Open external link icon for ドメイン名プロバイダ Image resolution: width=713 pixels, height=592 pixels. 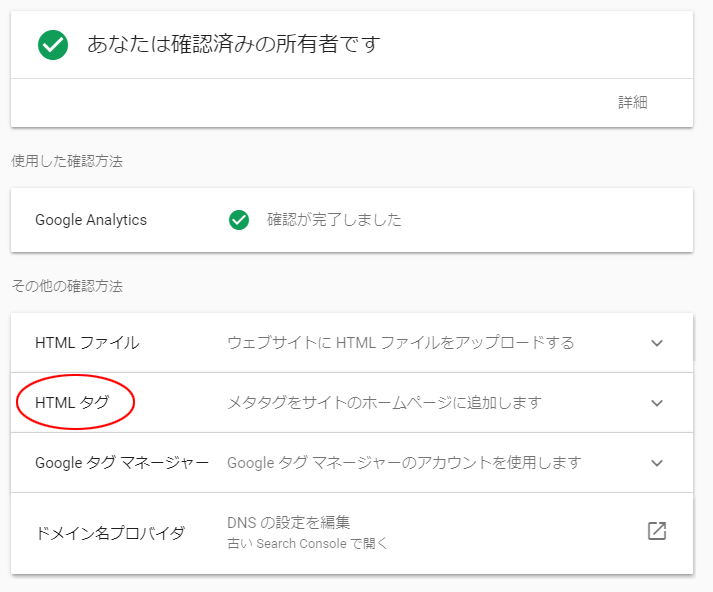(657, 531)
